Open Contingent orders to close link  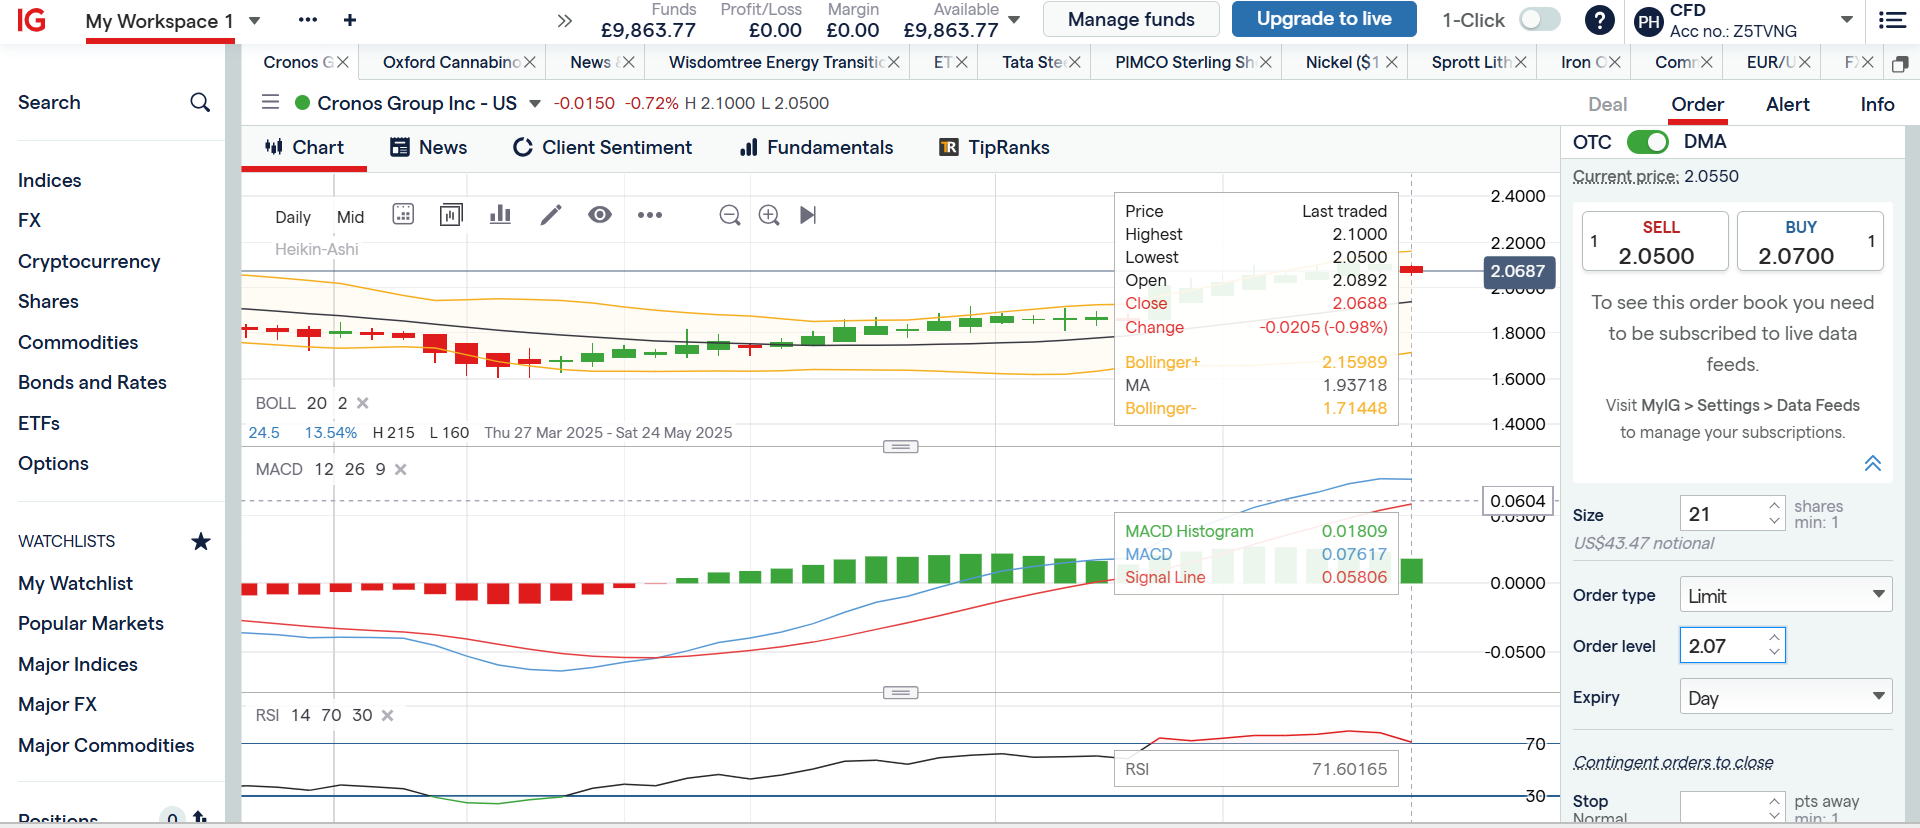point(1673,762)
